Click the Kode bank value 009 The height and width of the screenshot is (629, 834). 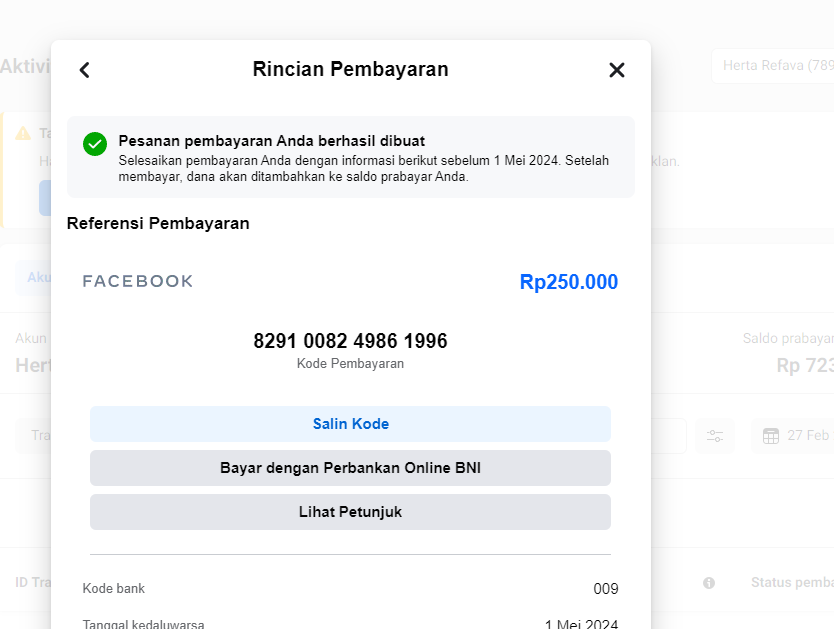pos(605,589)
